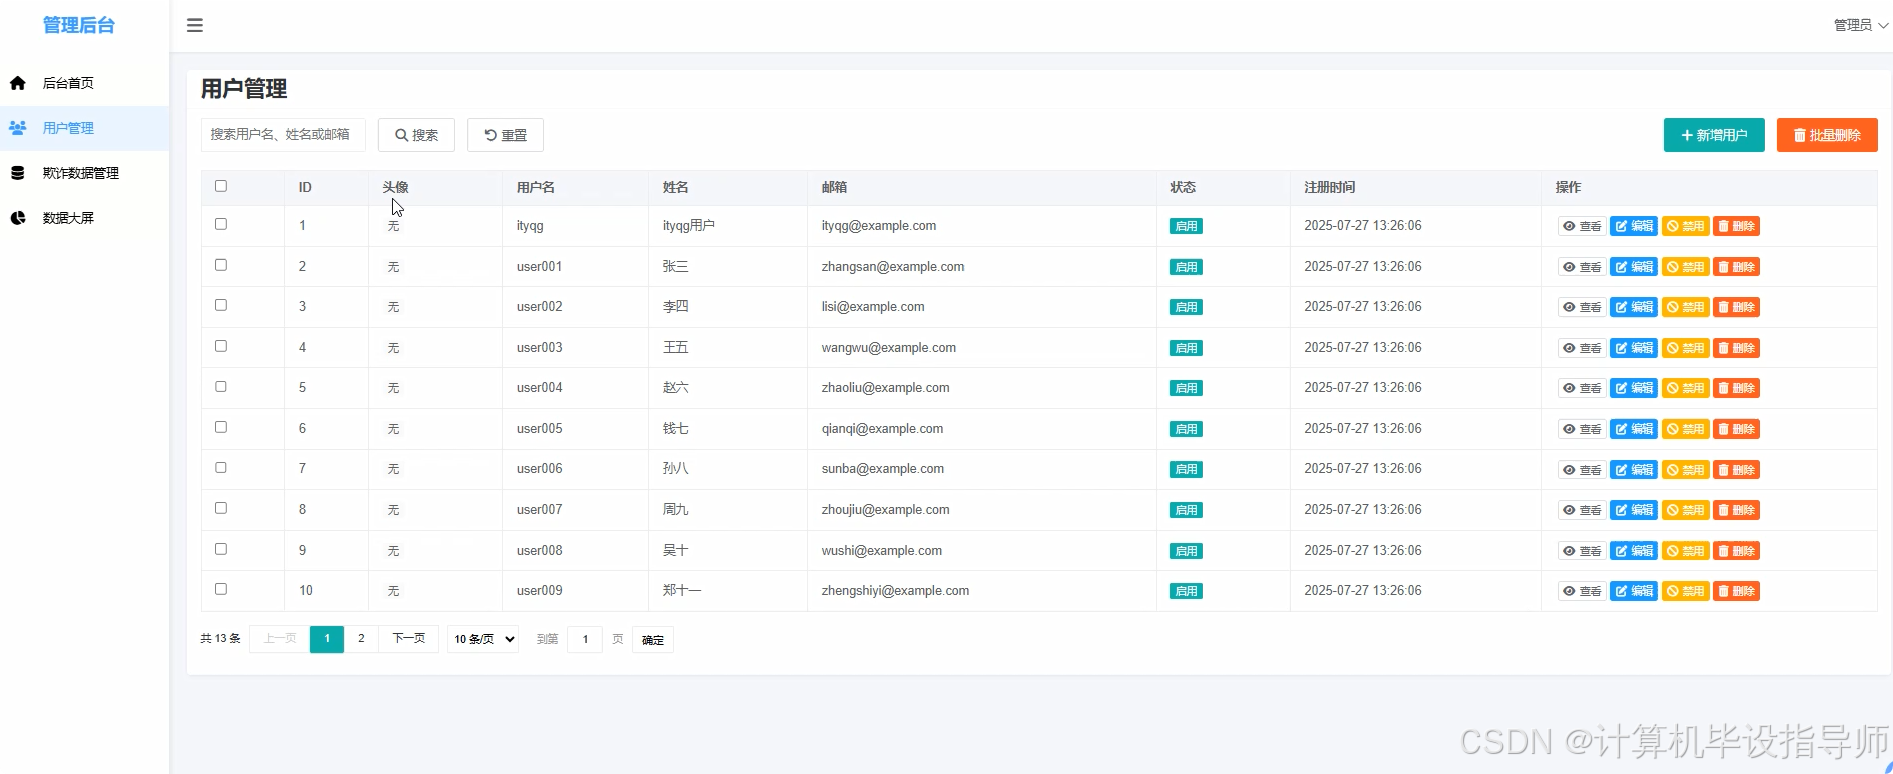Screen dimensions: 1893x774
Task: Click the email zhangsan@example.com
Action: [x=893, y=267]
